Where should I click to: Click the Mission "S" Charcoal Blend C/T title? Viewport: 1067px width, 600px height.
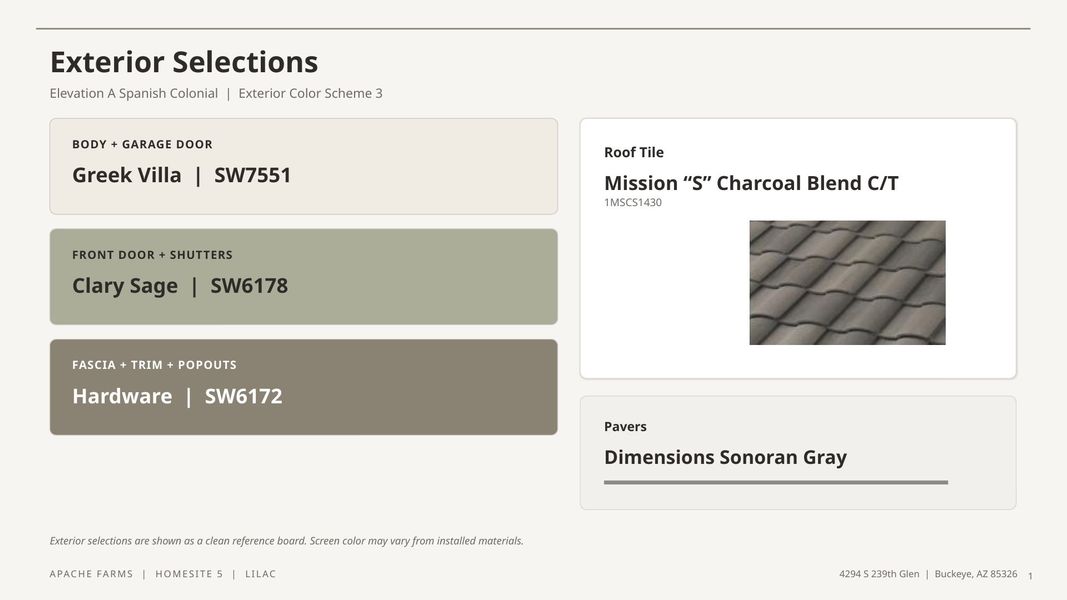point(751,183)
